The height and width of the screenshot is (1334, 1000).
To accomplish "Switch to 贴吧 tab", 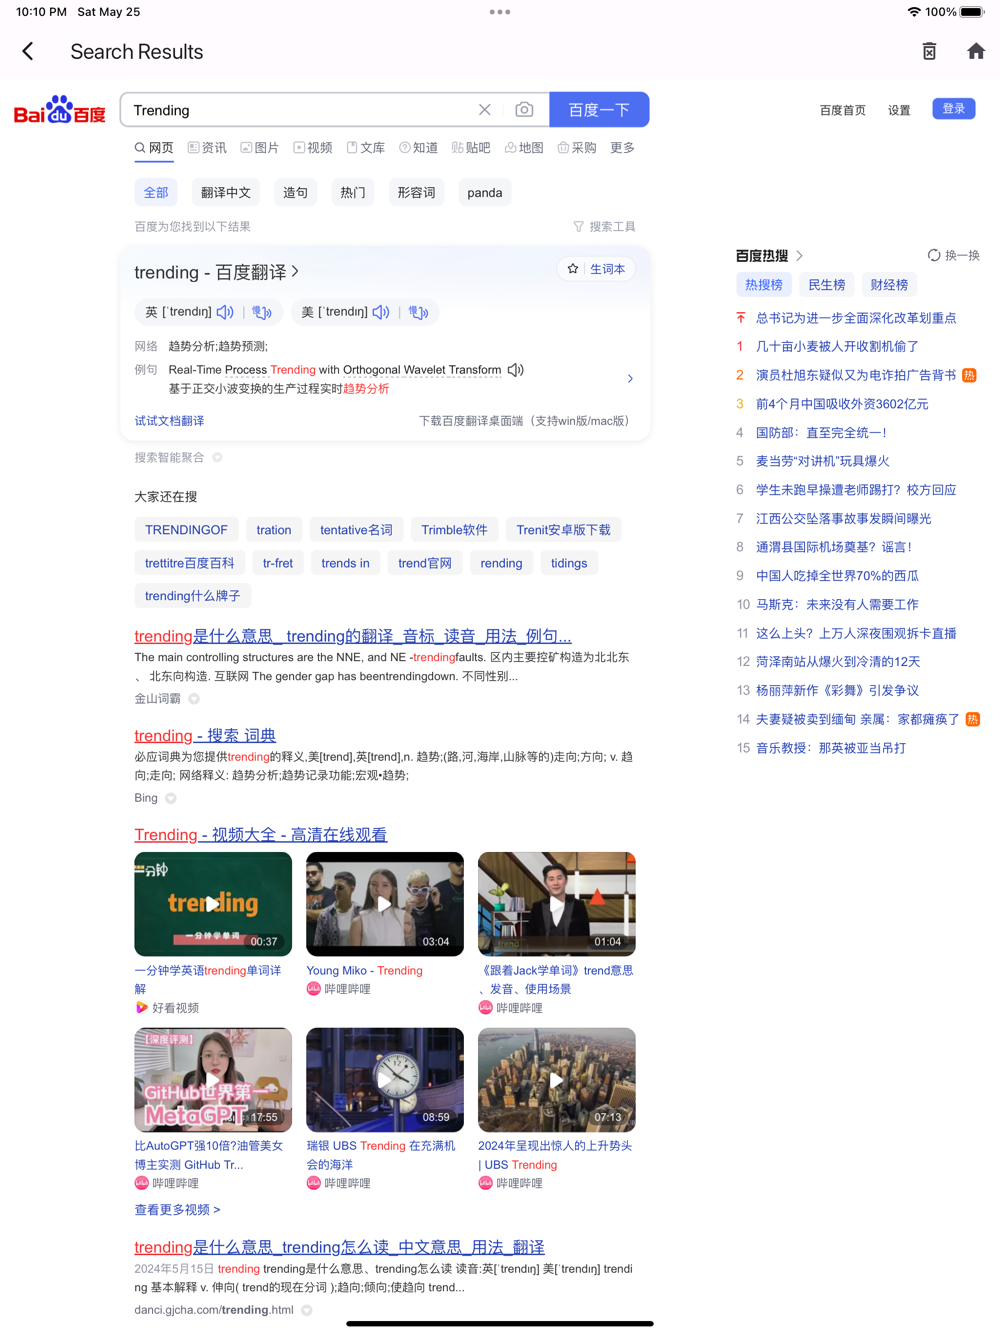I will pos(471,148).
